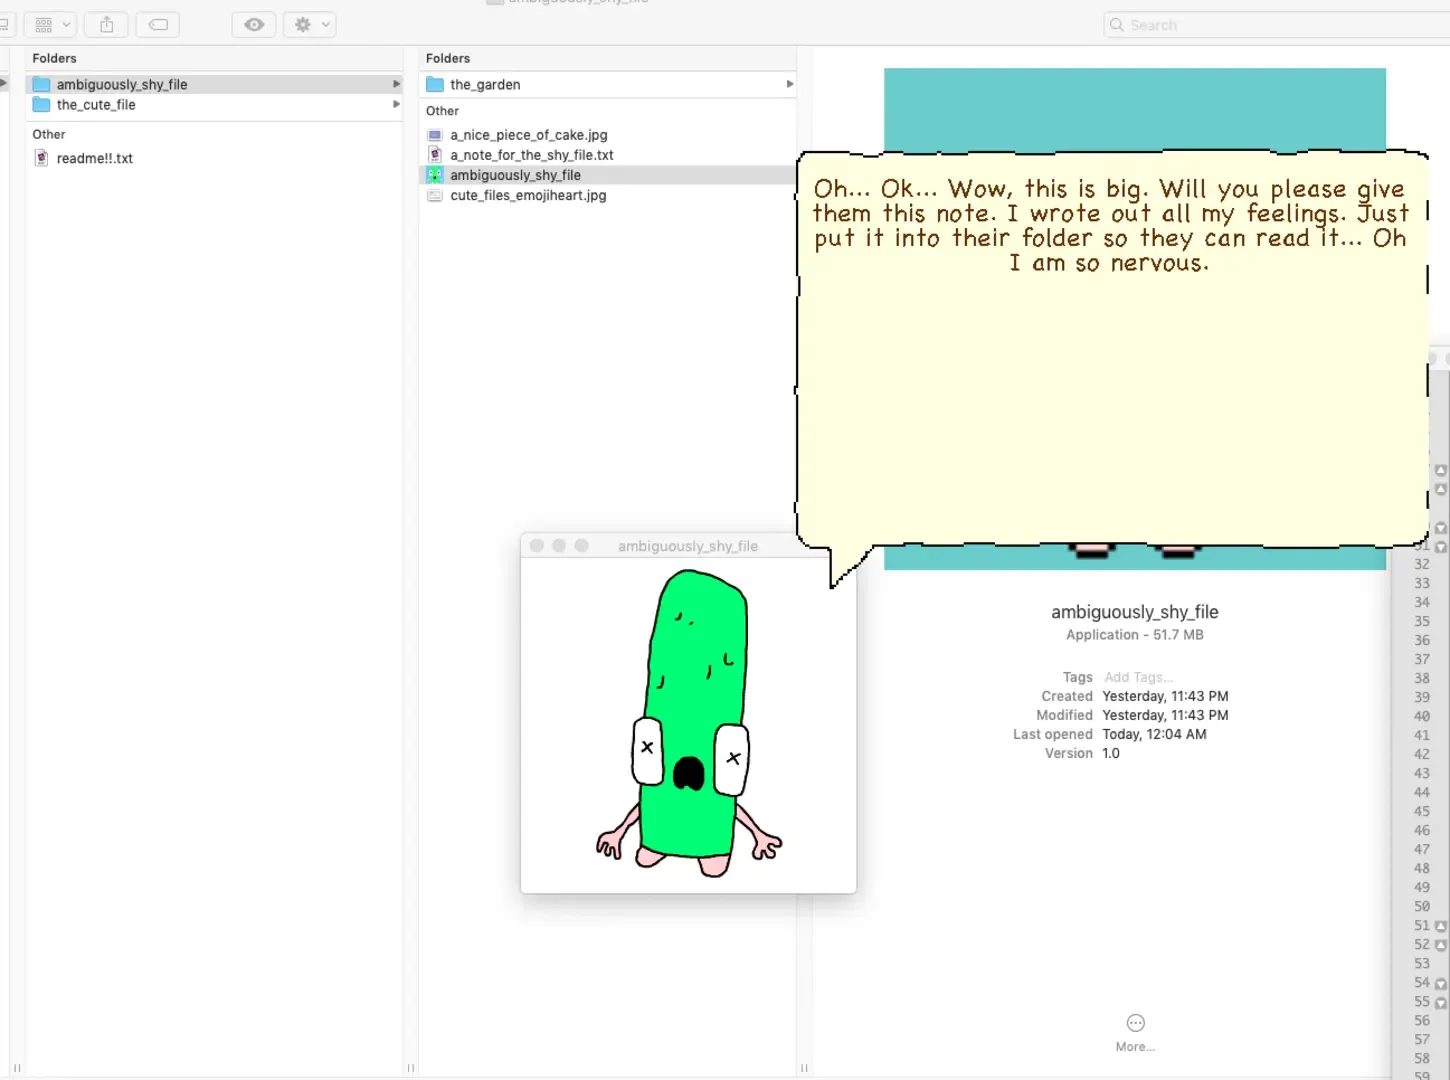Select cute_files_emojiheart.jpg image icon

pos(435,195)
